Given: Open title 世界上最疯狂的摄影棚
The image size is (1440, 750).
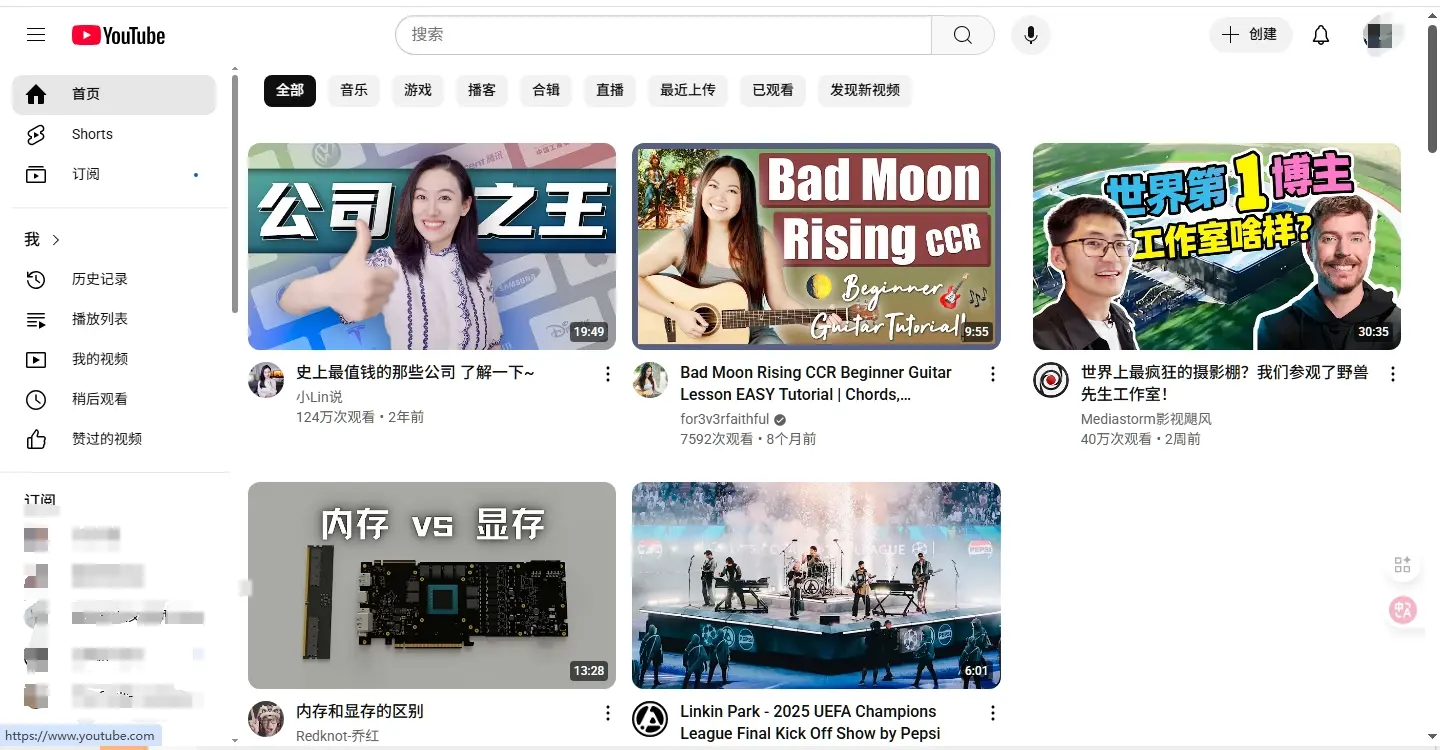Looking at the screenshot, I should pyautogui.click(x=1224, y=383).
